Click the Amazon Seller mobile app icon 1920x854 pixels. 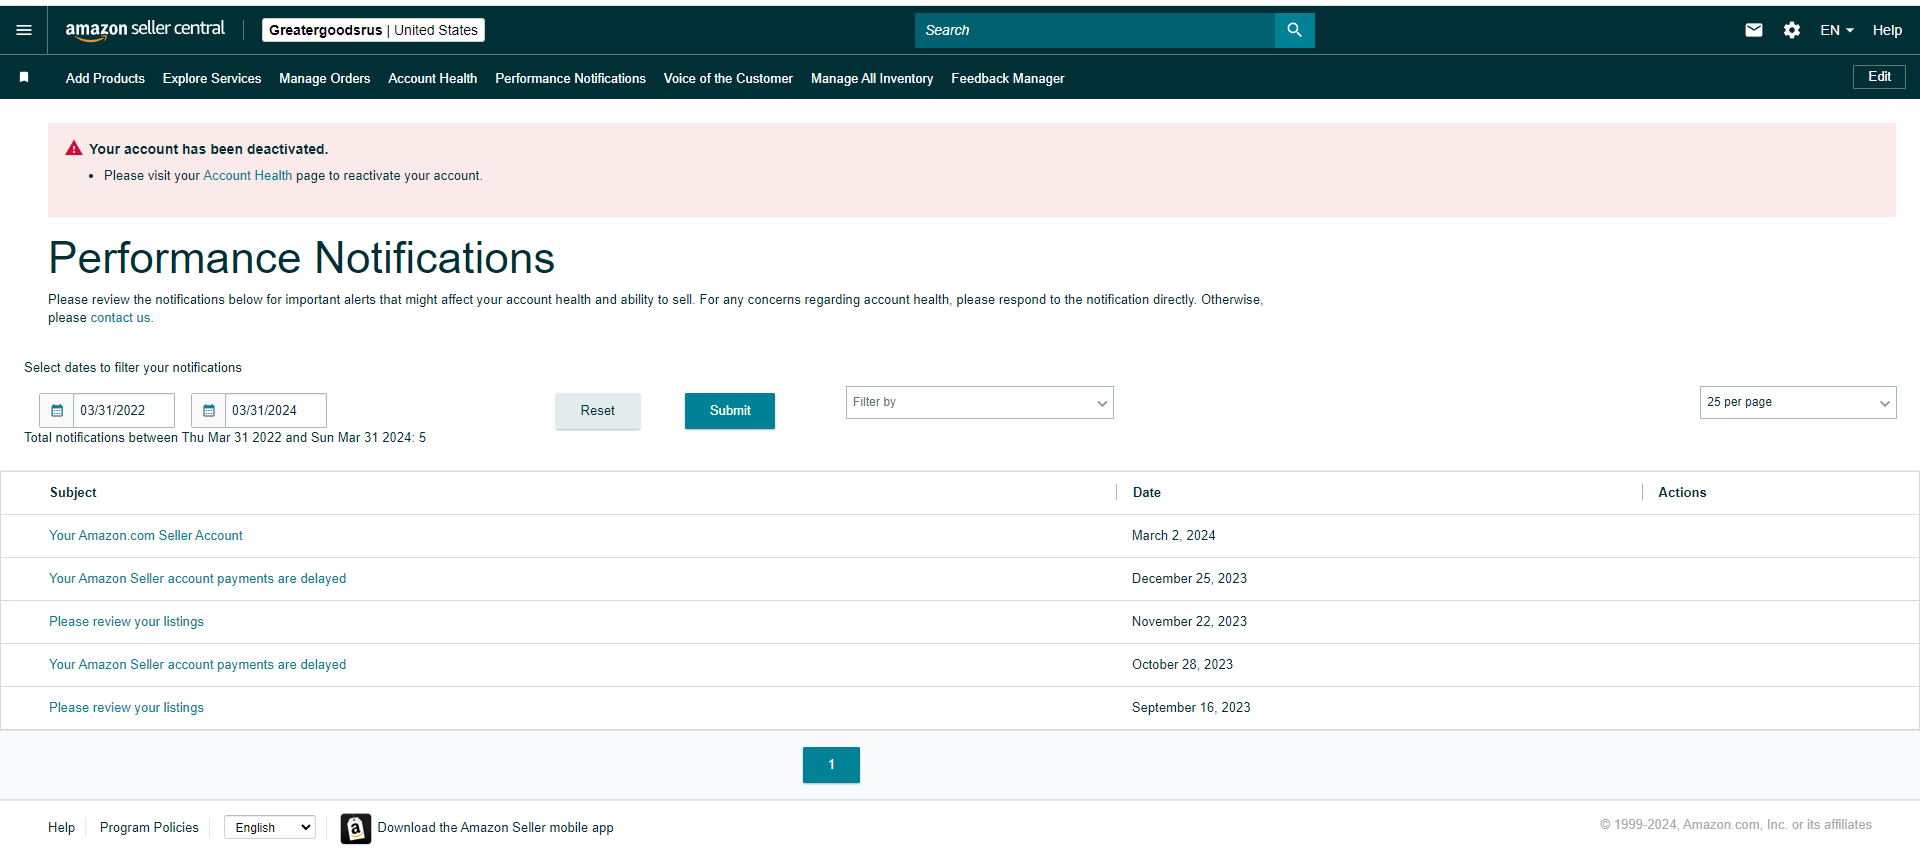coord(355,828)
